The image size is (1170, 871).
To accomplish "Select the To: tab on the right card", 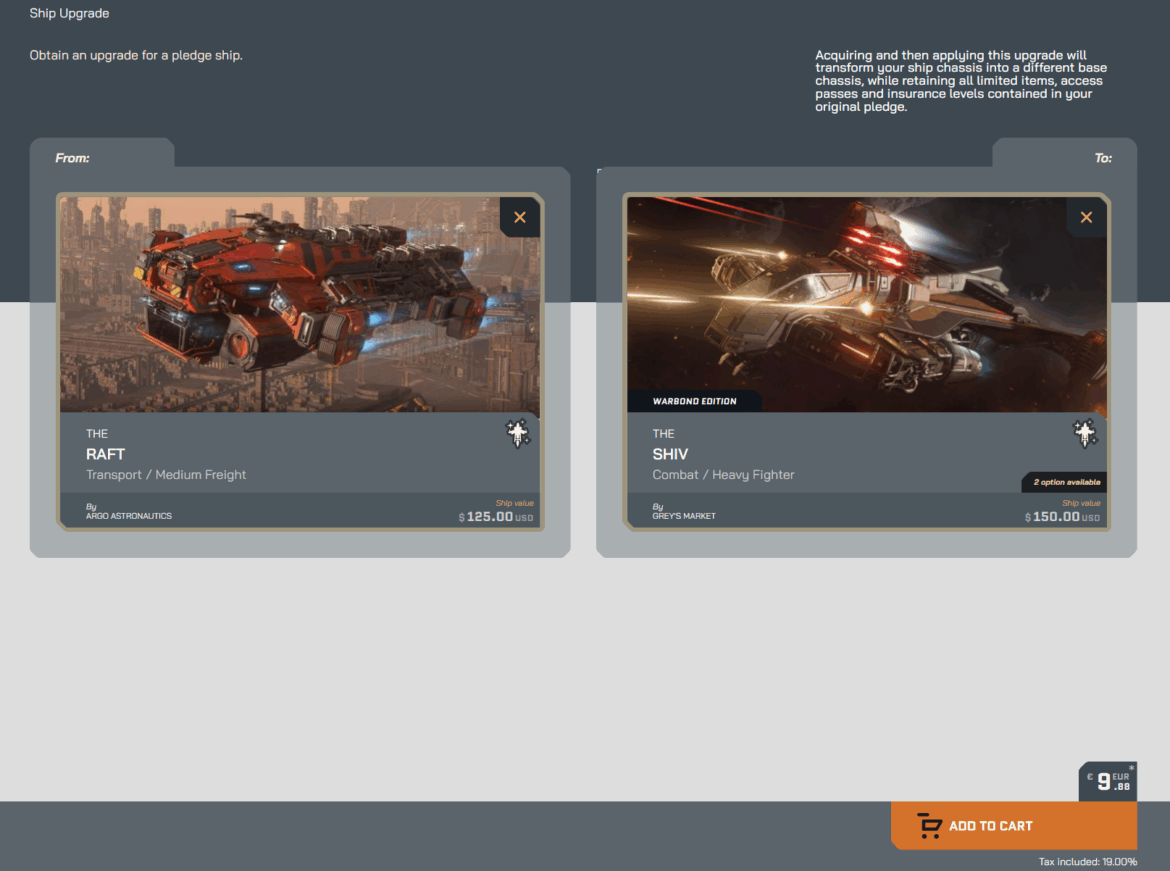I will (x=1103, y=158).
